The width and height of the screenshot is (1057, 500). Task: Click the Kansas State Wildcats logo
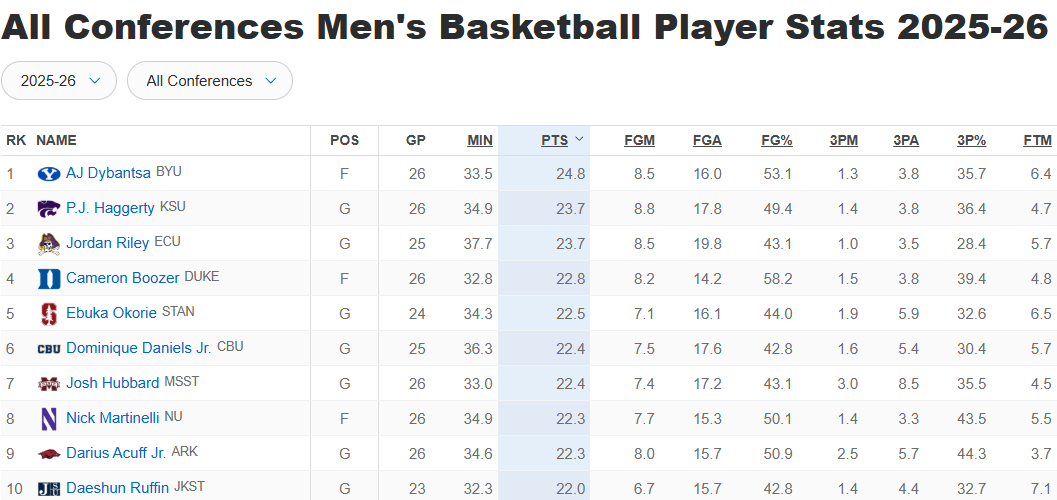tap(49, 209)
